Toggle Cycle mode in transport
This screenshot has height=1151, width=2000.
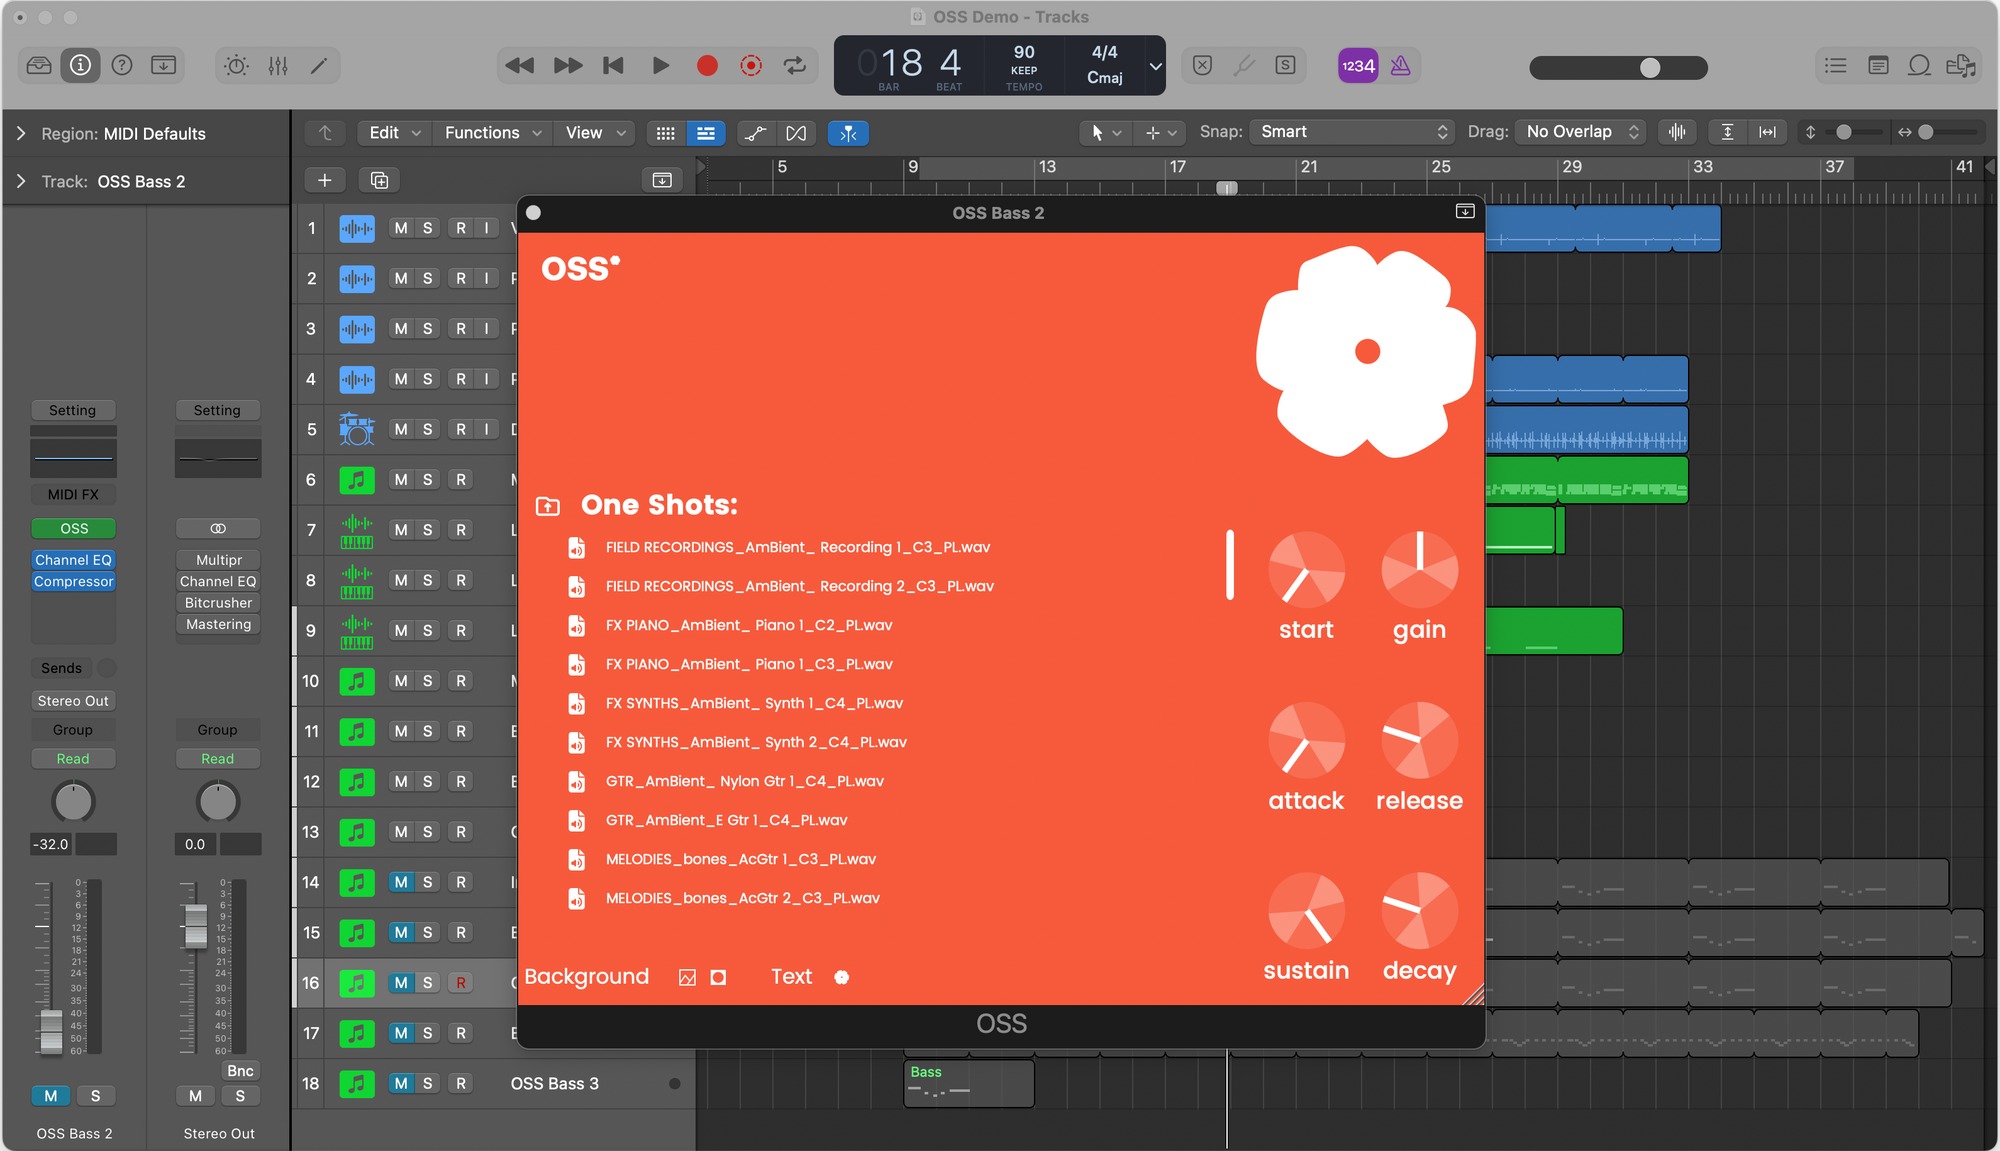click(x=795, y=66)
